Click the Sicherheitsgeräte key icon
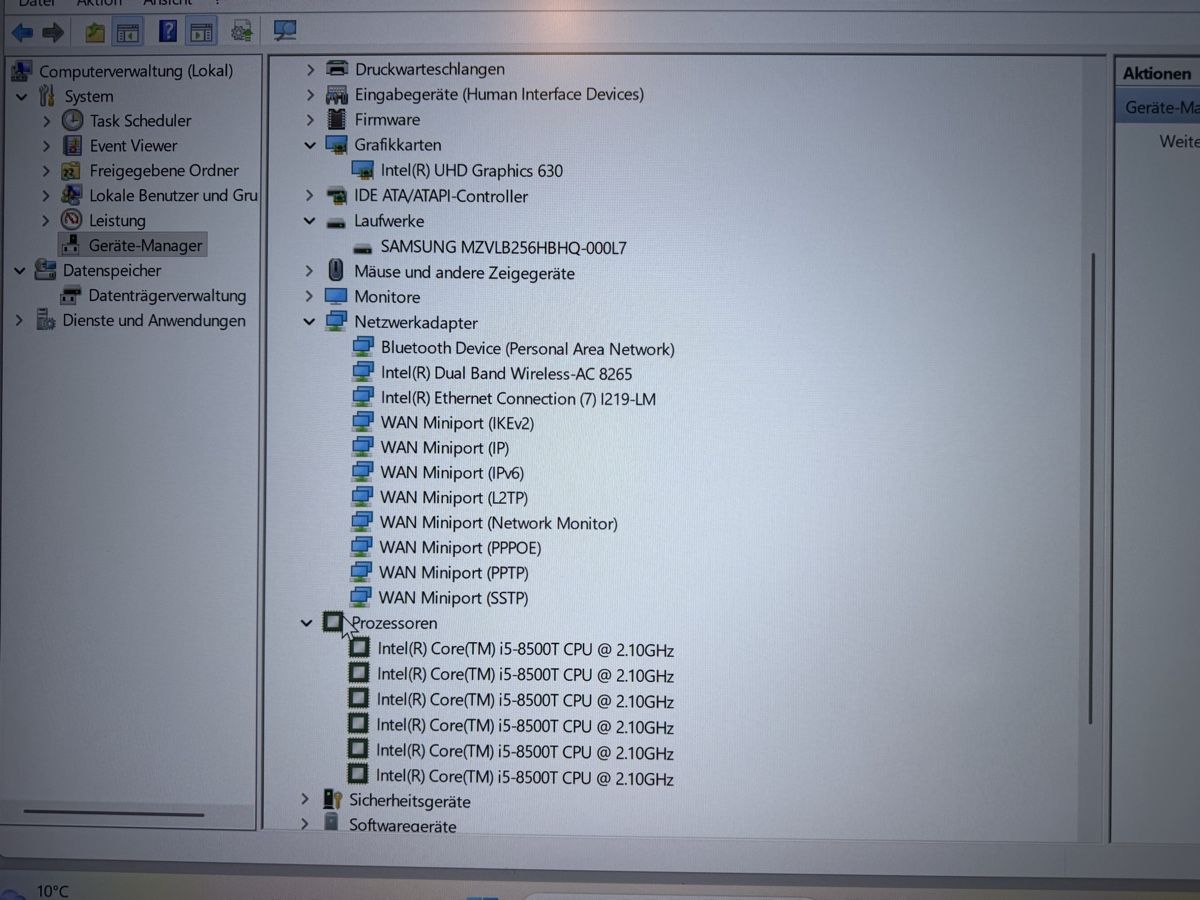The width and height of the screenshot is (1200, 900). click(333, 800)
